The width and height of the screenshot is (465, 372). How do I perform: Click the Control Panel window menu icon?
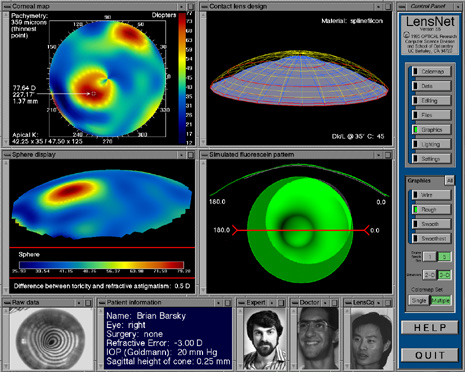coord(402,6)
